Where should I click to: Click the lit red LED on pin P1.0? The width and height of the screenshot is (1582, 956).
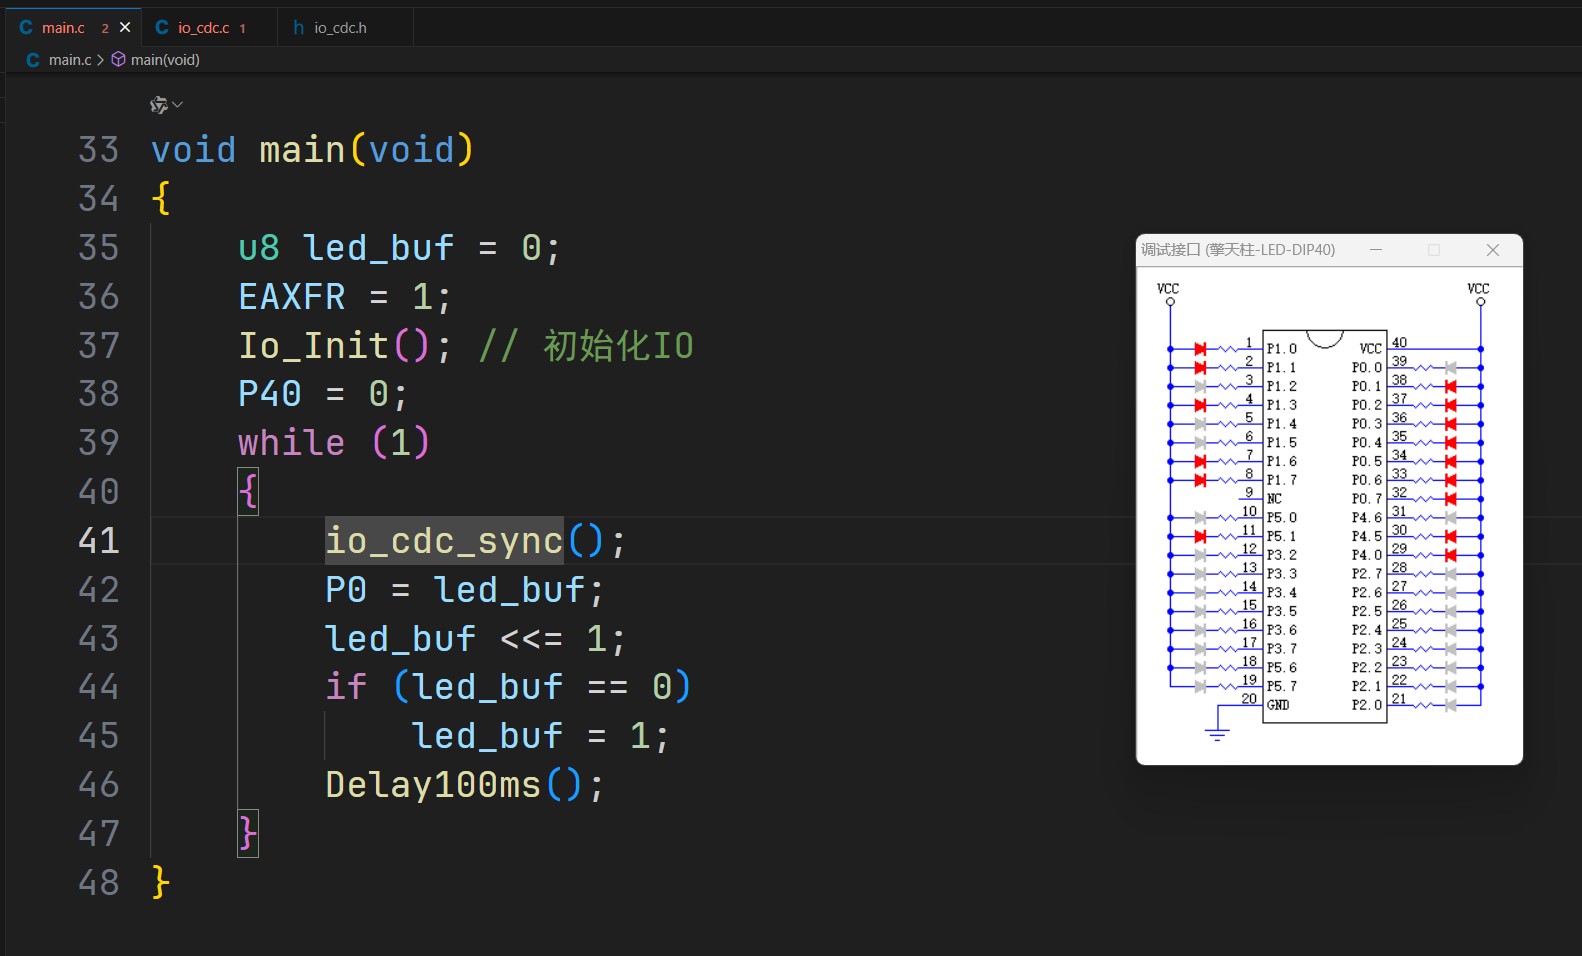[x=1200, y=349]
